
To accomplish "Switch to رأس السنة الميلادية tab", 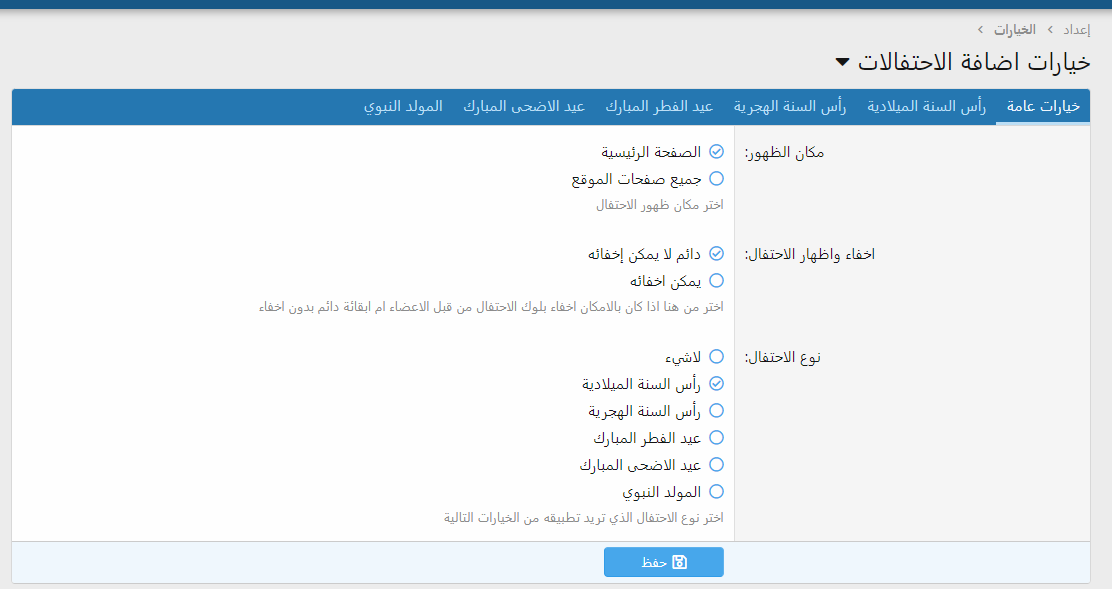I will (926, 107).
